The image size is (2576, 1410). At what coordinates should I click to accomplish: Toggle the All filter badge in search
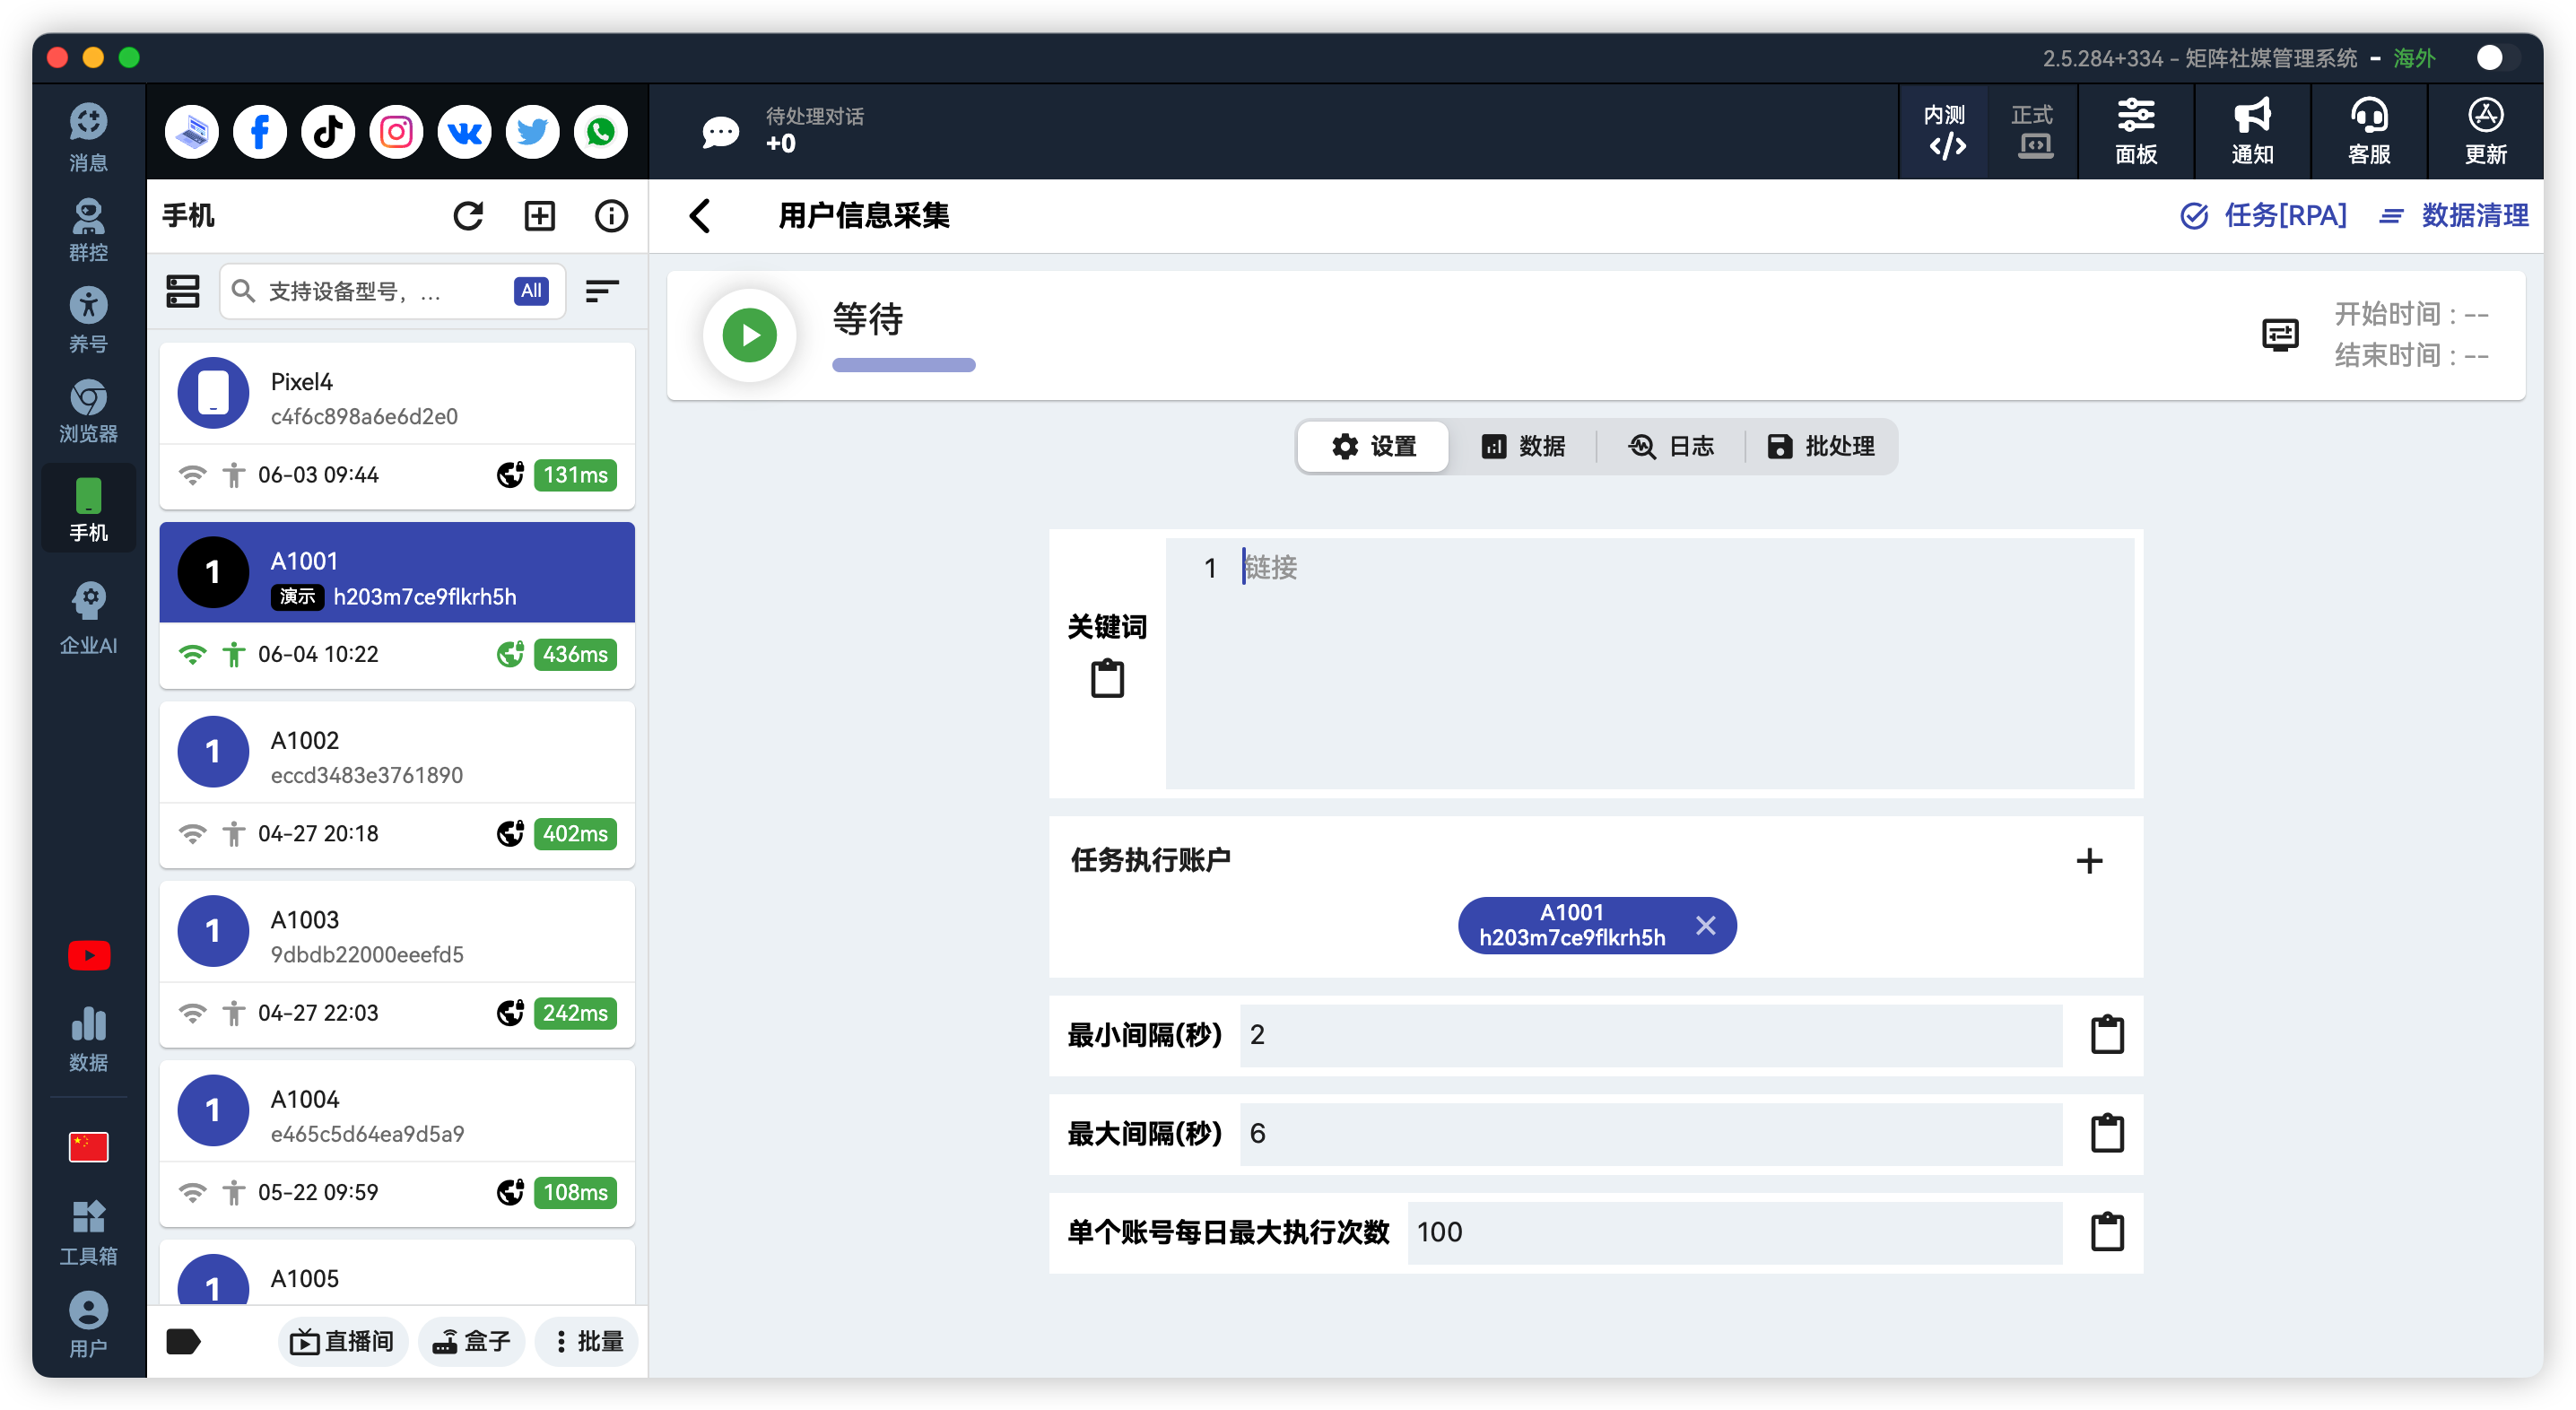coord(531,291)
